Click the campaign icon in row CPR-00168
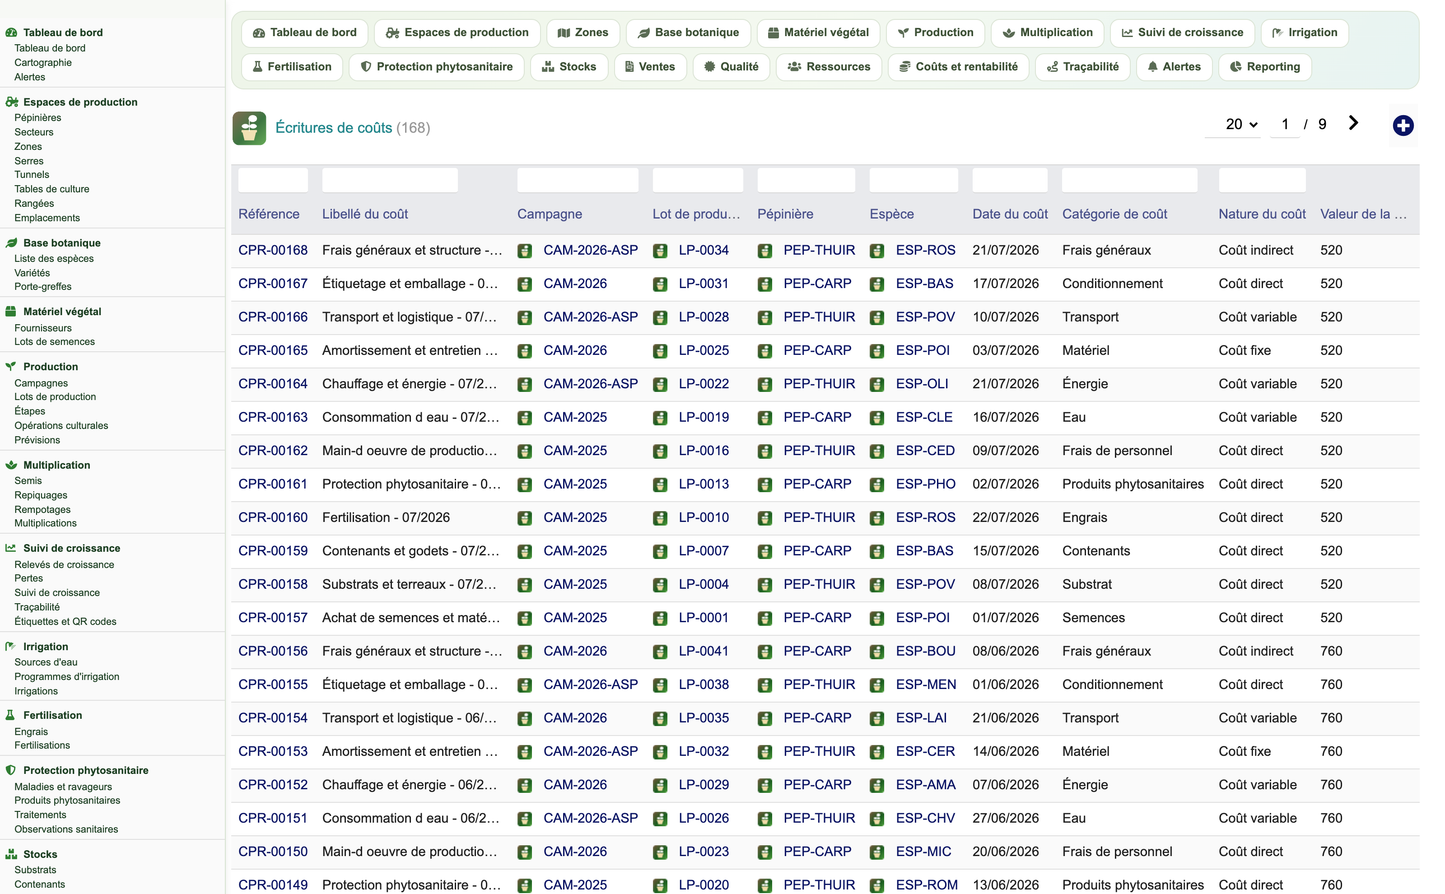Image resolution: width=1445 pixels, height=894 pixels. [525, 251]
